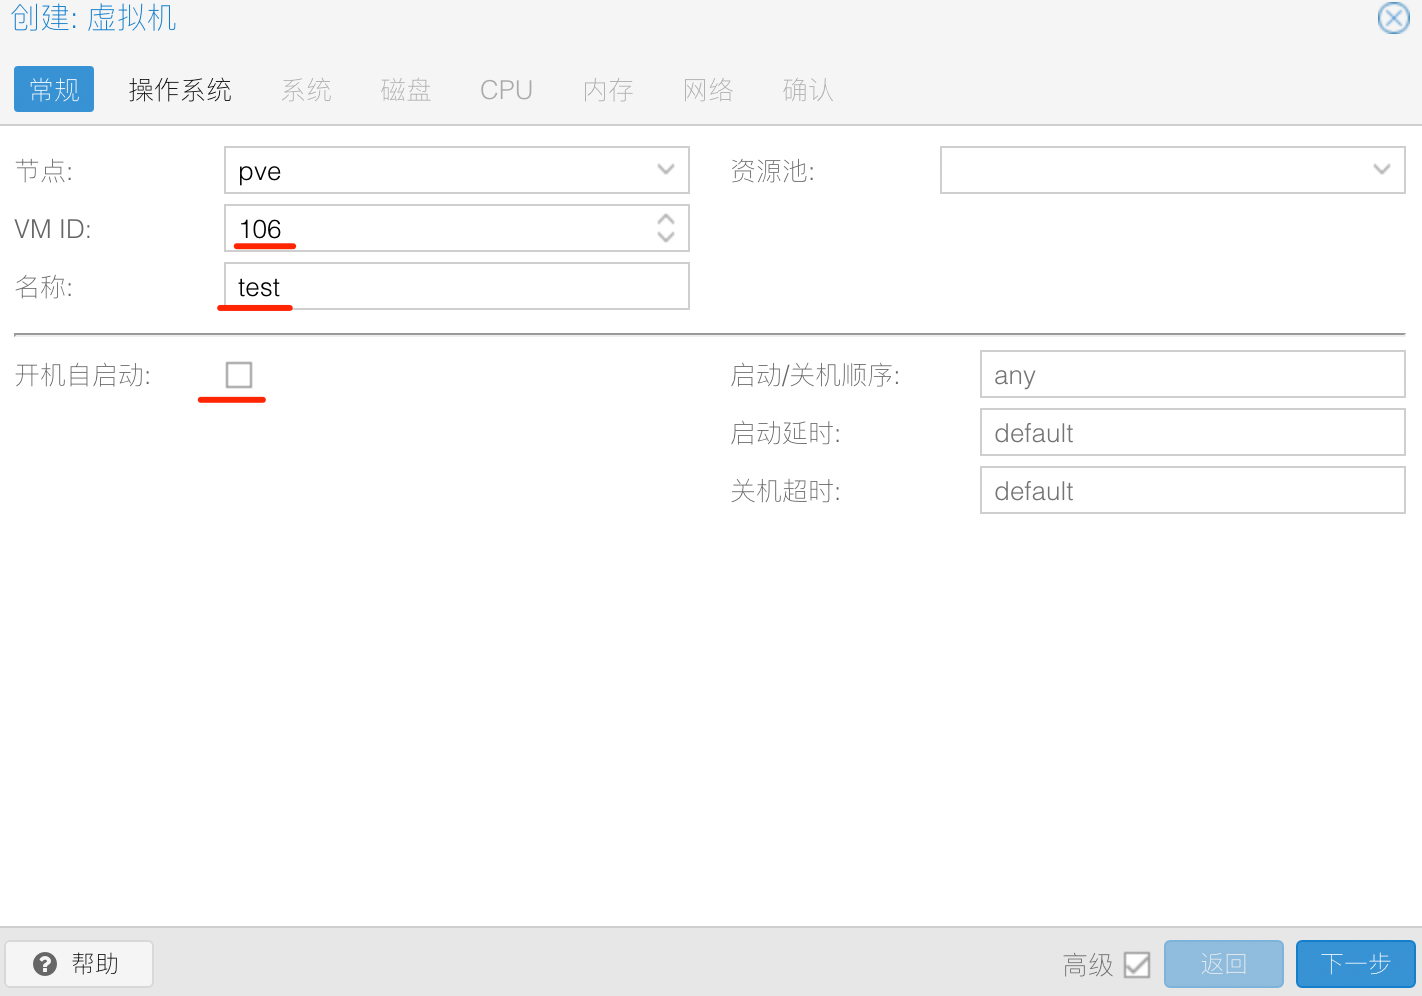Image resolution: width=1422 pixels, height=996 pixels.
Task: Open the 资源池 dropdown
Action: click(x=1381, y=170)
